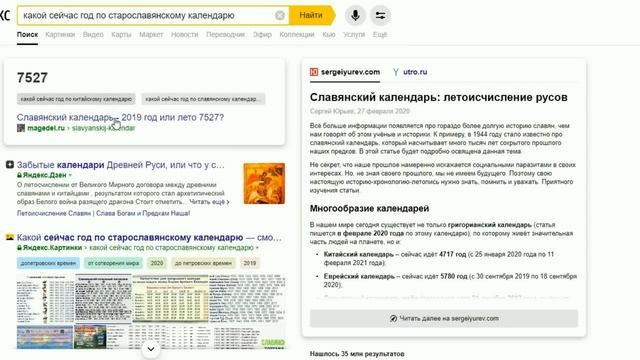Click the Читать ещё expander
This screenshot has width=640, height=360.
(209, 202)
